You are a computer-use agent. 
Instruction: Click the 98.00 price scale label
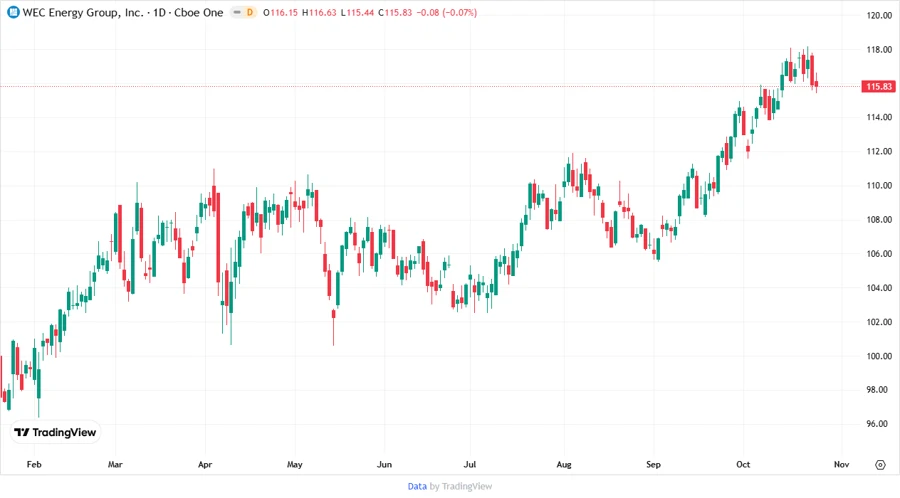tap(879, 390)
